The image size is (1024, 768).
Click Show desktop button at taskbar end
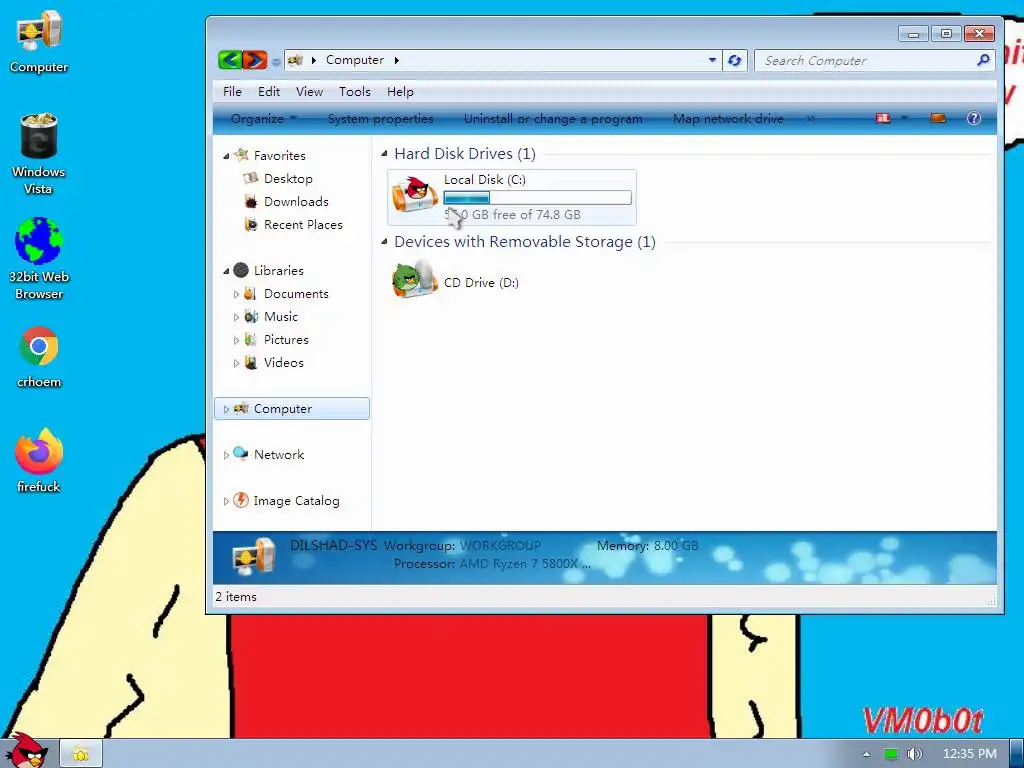(x=1016, y=754)
